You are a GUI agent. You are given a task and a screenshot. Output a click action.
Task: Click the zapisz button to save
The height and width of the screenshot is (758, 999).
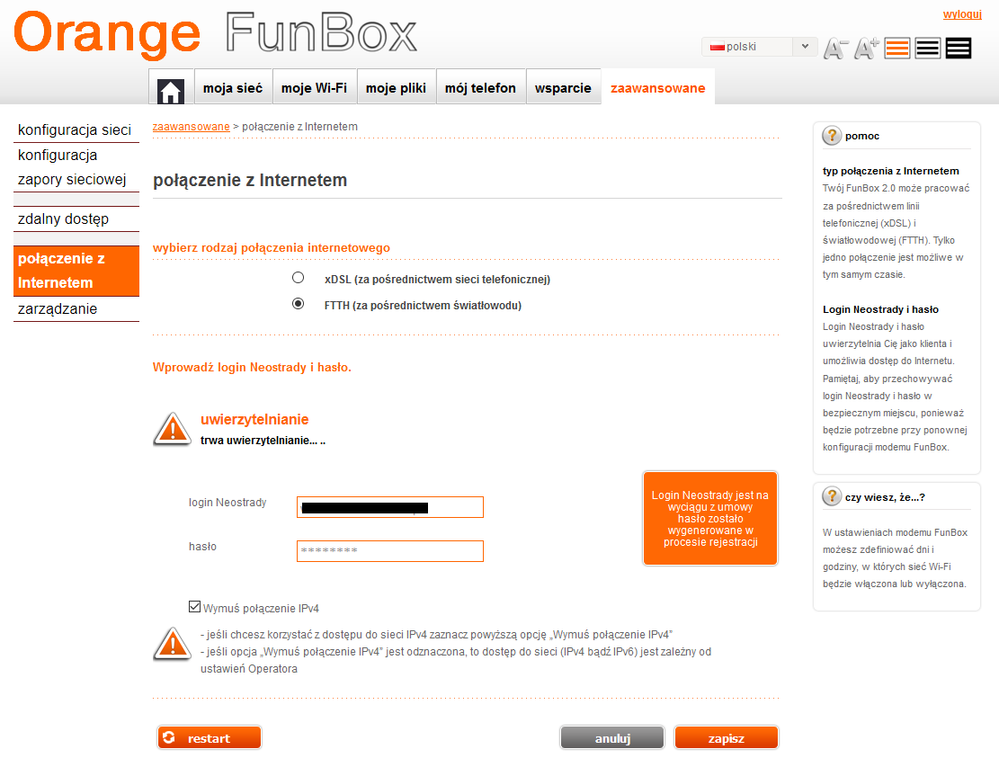click(725, 737)
